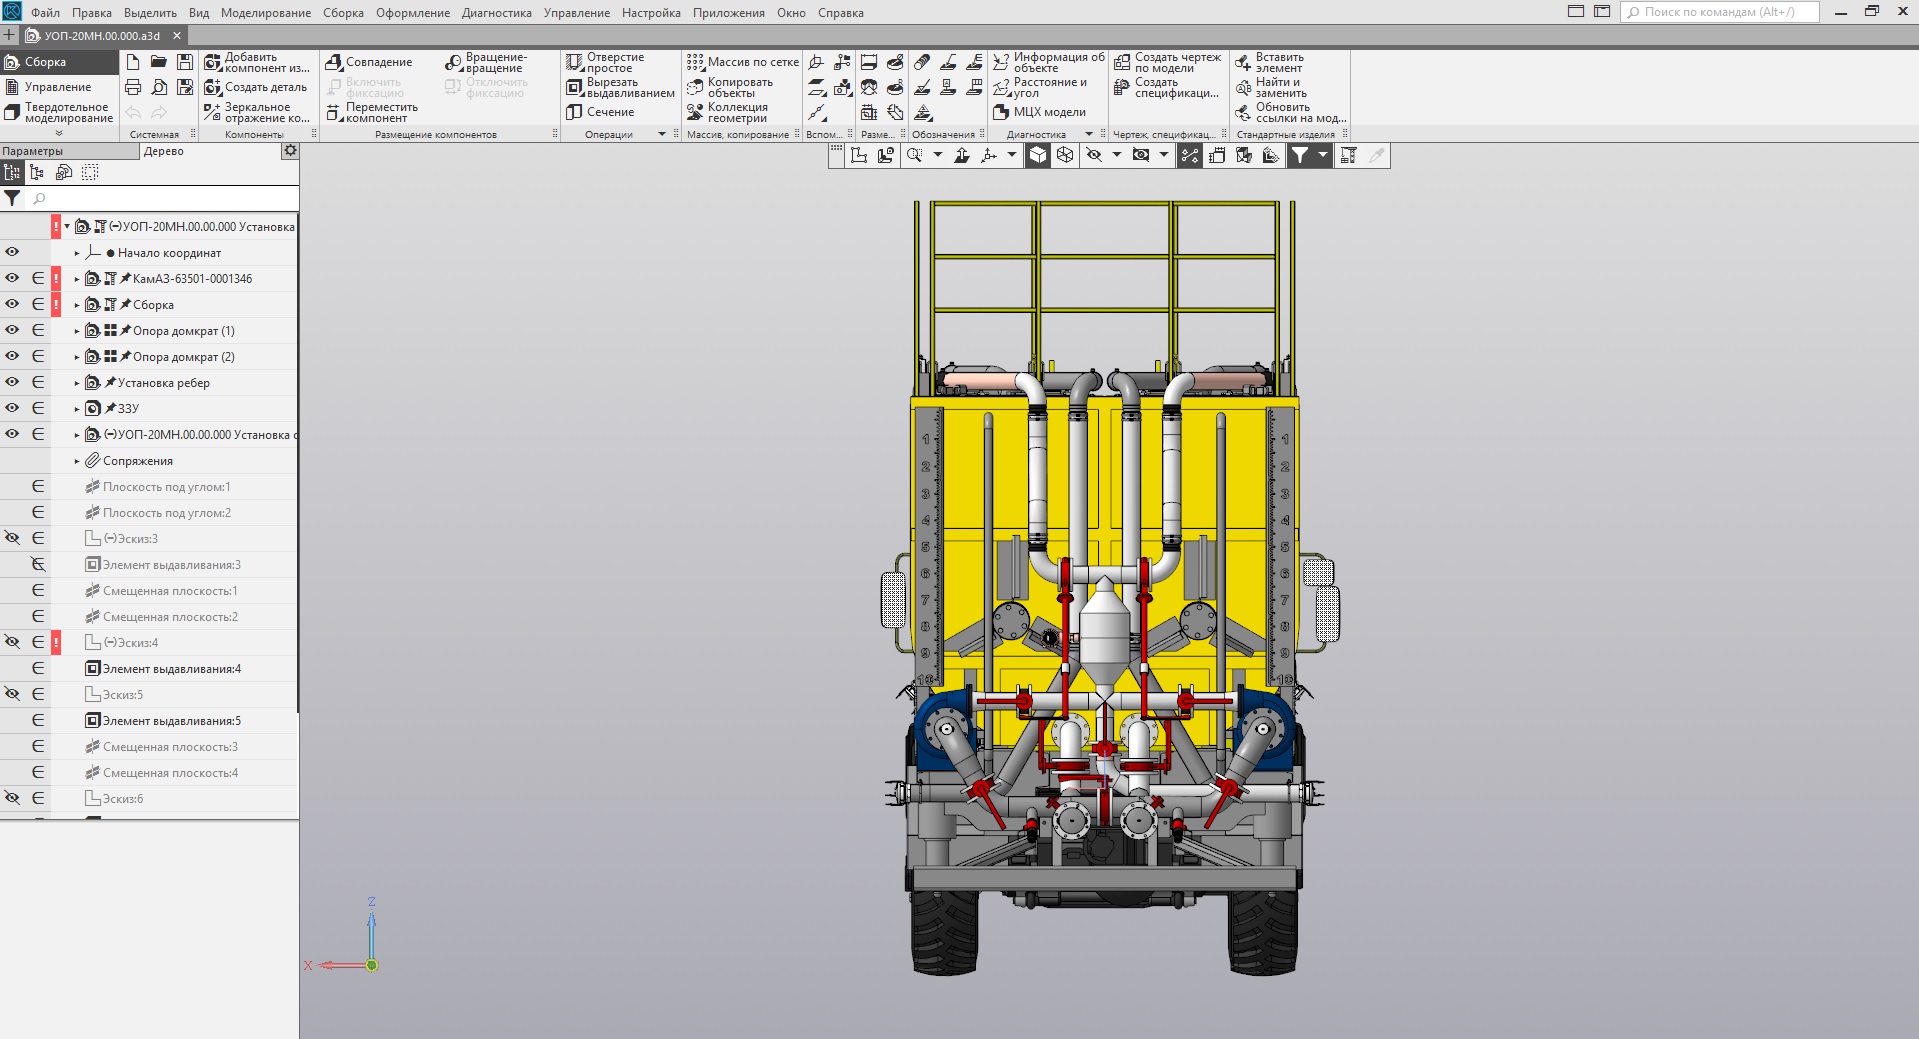Open the 'Сечение' section tool
1919x1039 pixels.
[600, 112]
